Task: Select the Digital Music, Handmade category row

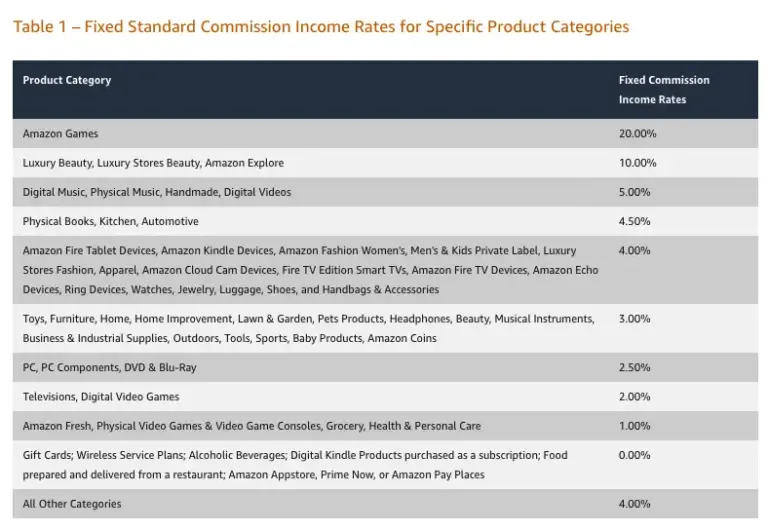Action: tap(157, 192)
